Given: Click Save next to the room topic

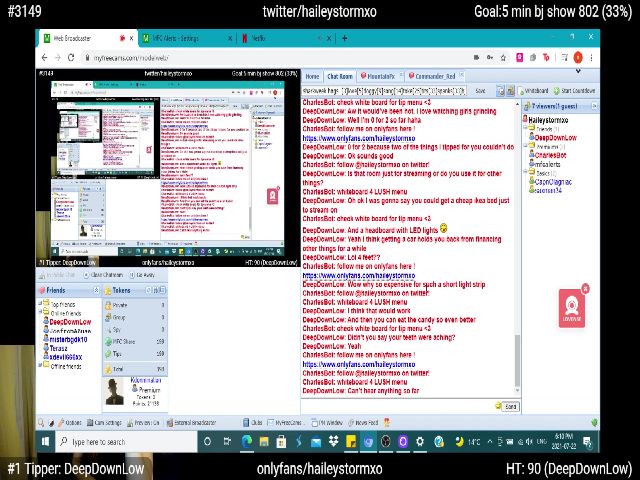Looking at the screenshot, I should pos(481,89).
